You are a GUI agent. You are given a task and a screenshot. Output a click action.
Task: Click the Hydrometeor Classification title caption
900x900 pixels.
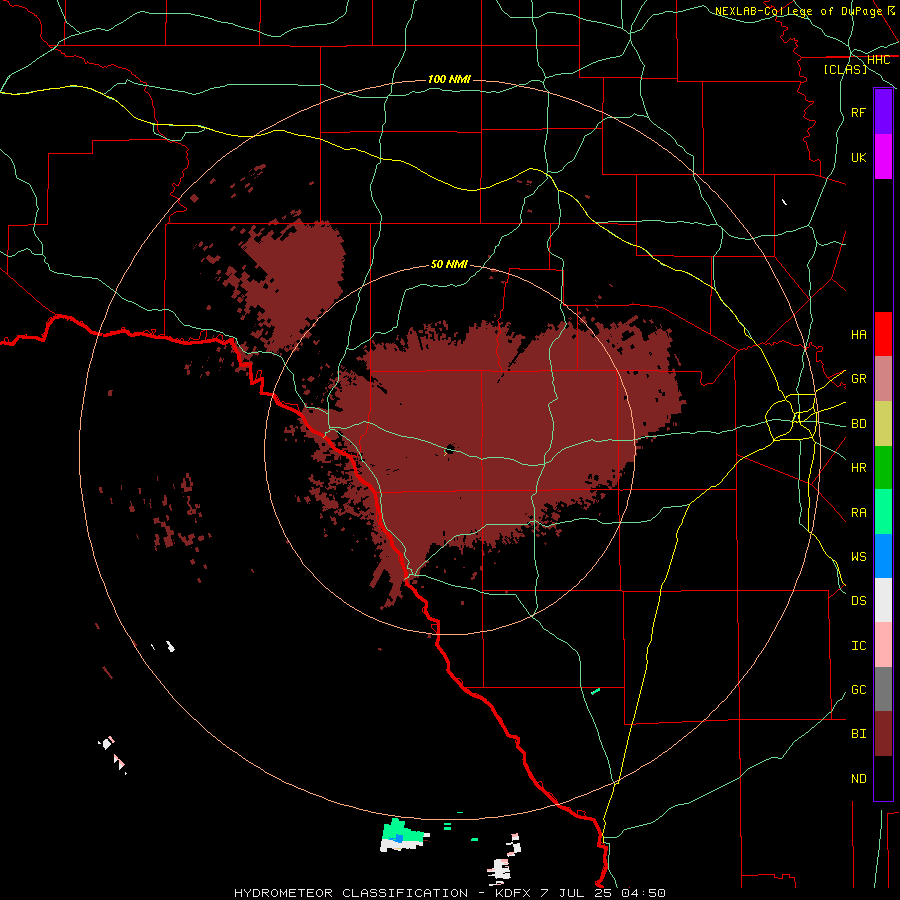[x=449, y=893]
